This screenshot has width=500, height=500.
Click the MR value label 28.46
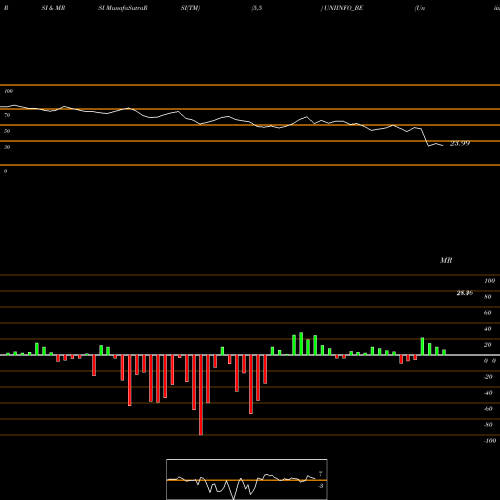[464, 293]
